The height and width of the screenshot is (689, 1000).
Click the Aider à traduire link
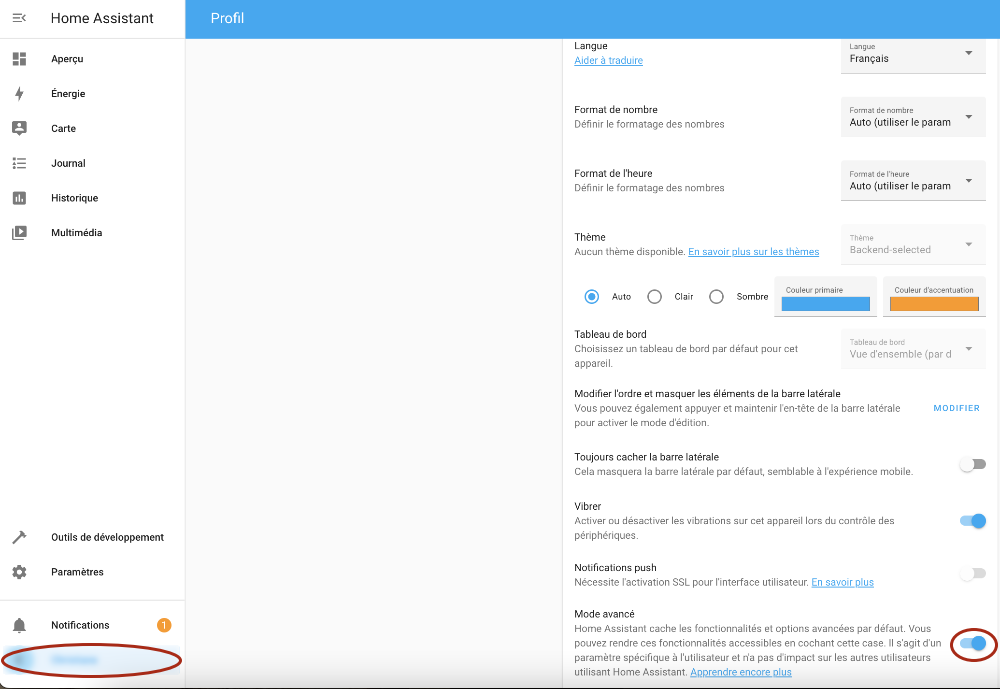click(x=608, y=61)
